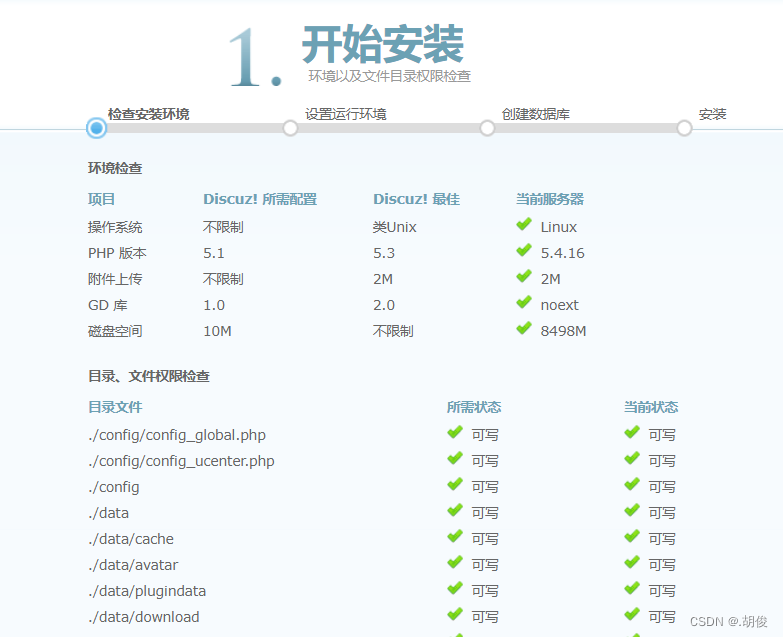
Task: Click the ./data/plugindata path
Action: point(147,591)
